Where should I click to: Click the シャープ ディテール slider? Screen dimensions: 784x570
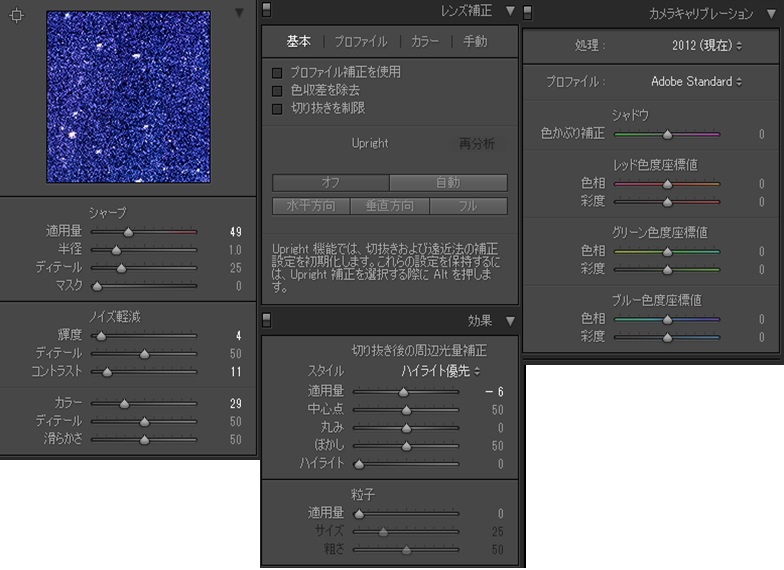[x=144, y=268]
